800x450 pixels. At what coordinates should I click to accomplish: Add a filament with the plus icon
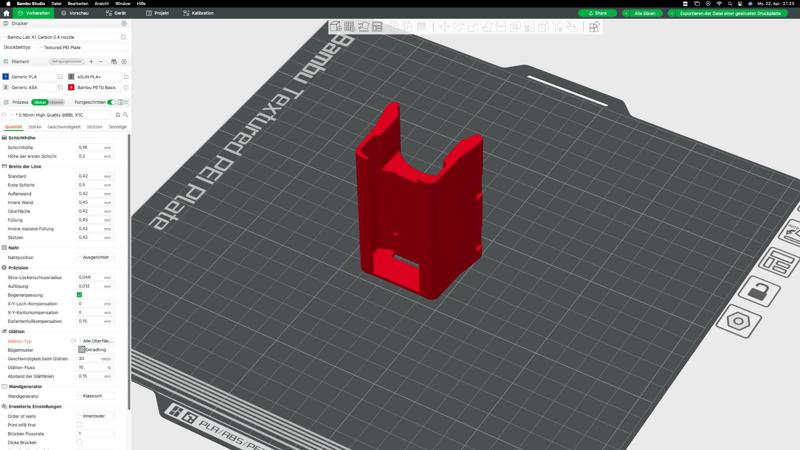(x=91, y=62)
